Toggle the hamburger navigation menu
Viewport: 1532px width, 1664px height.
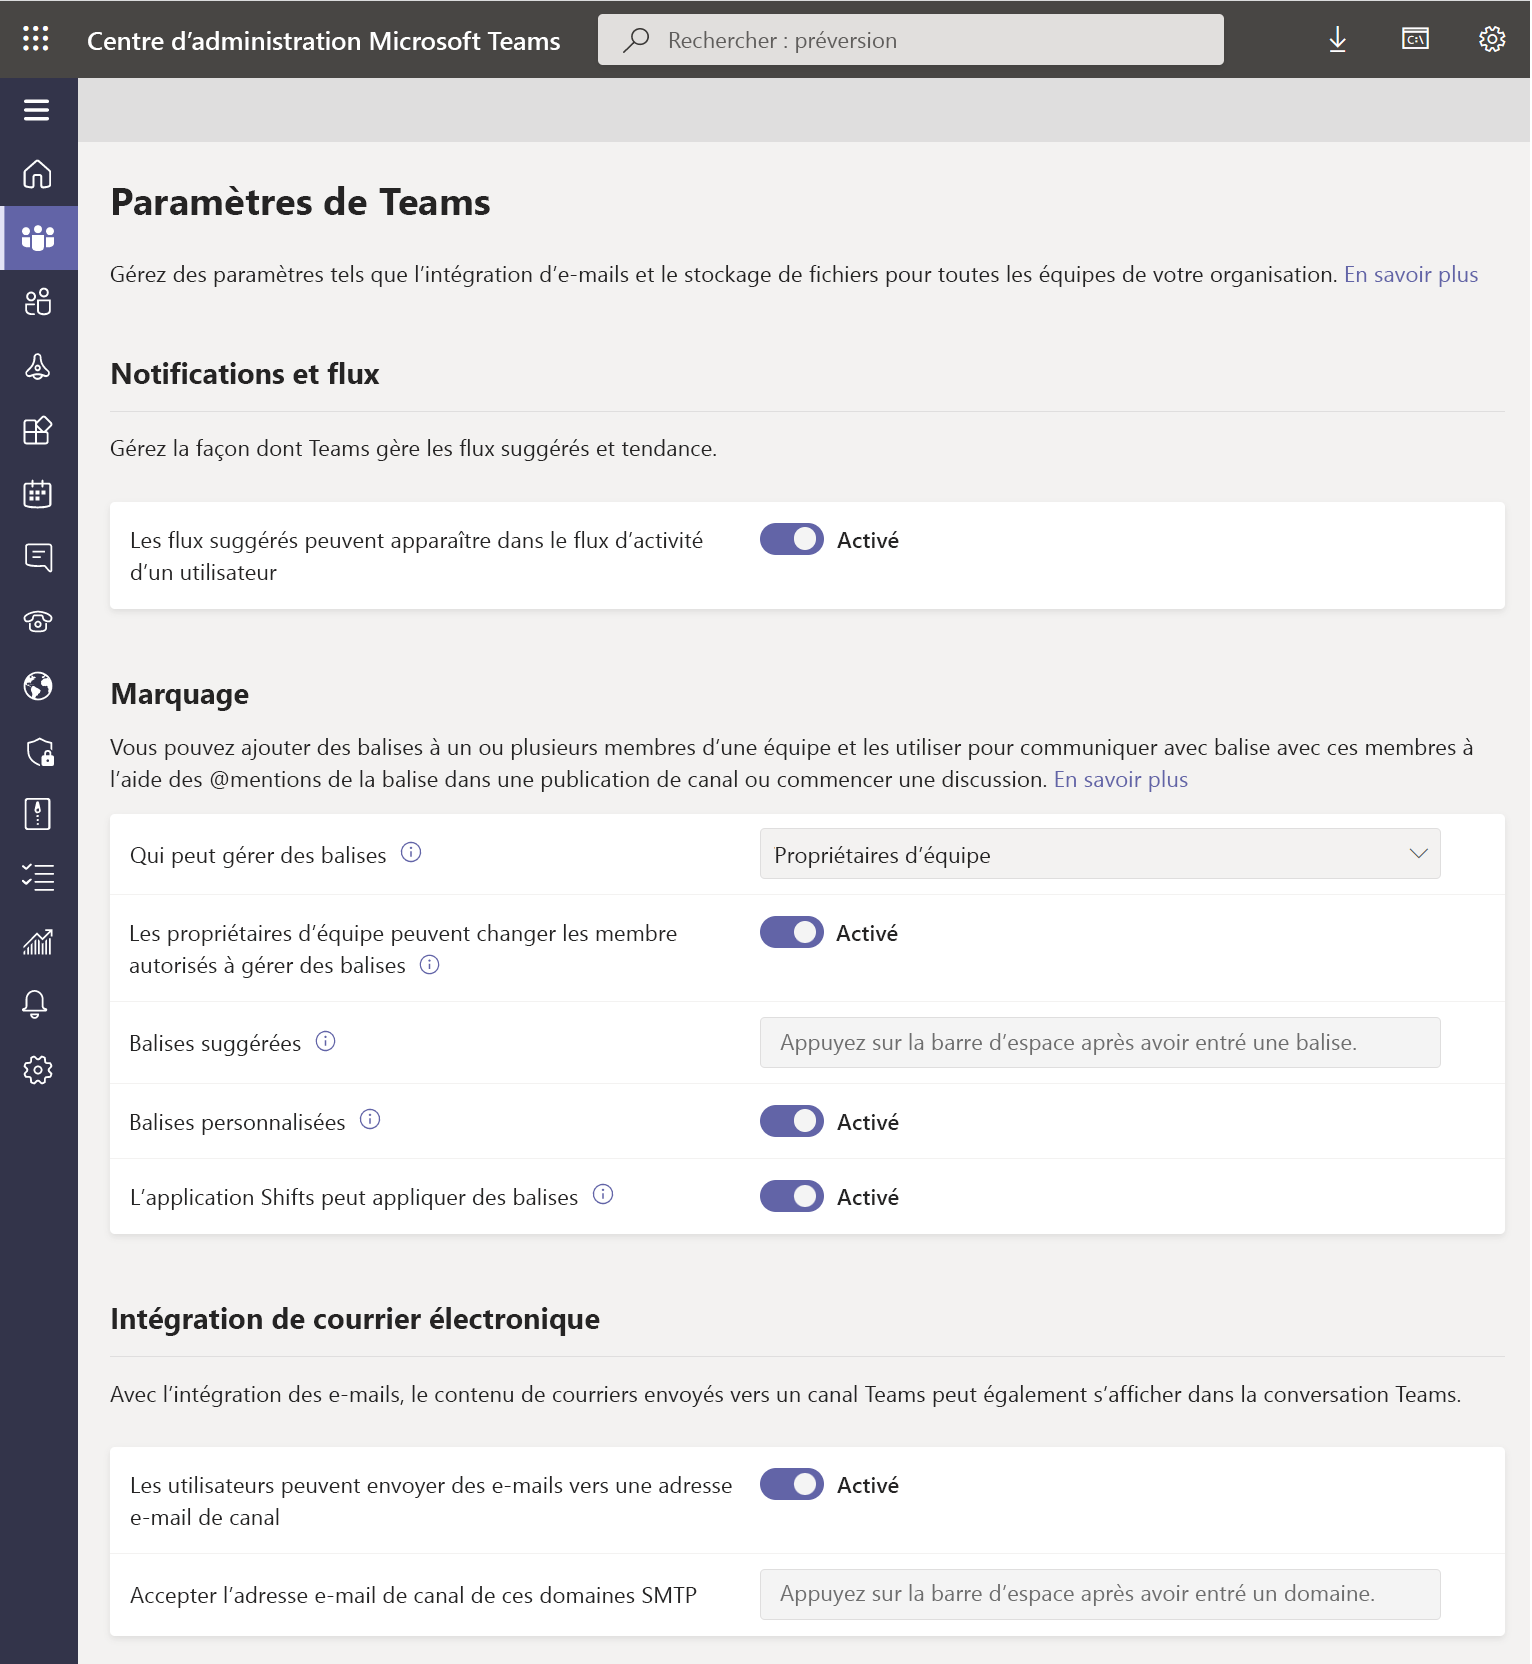point(37,110)
